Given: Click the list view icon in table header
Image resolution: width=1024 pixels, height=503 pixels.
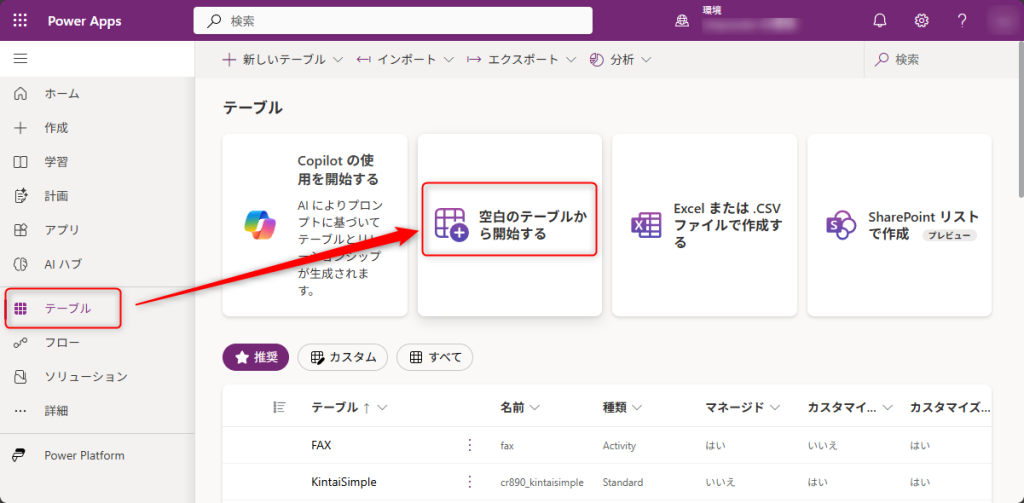Looking at the screenshot, I should click(x=279, y=407).
